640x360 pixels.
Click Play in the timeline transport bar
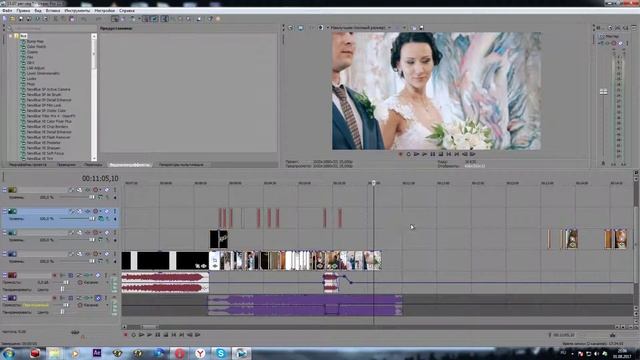149,335
